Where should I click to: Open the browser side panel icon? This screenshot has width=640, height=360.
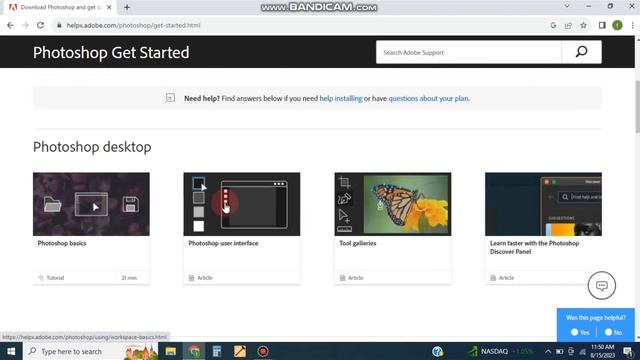coord(602,25)
